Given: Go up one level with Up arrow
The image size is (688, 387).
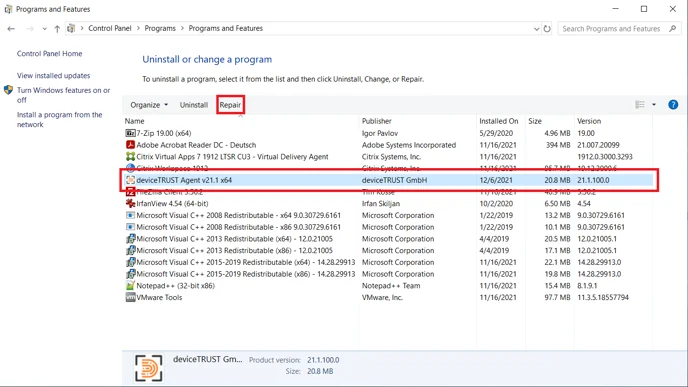Looking at the screenshot, I should pyautogui.click(x=57, y=29).
